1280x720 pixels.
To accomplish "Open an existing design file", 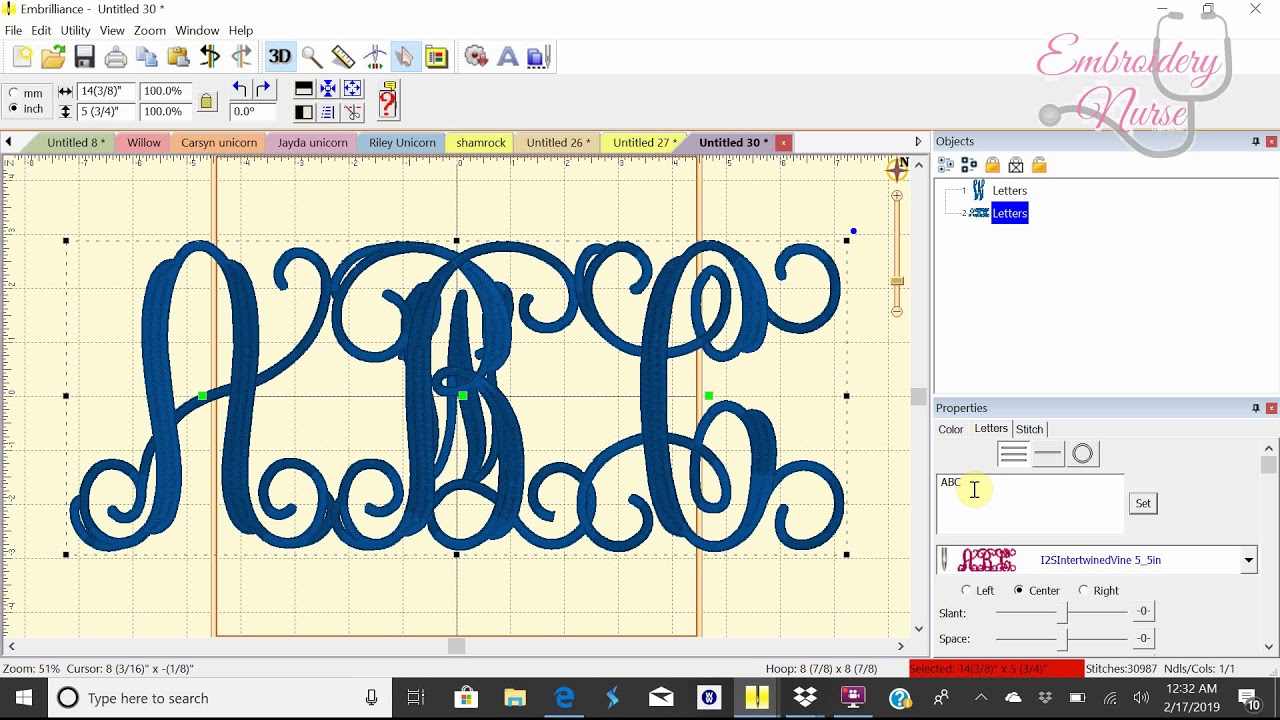I will tap(53, 57).
